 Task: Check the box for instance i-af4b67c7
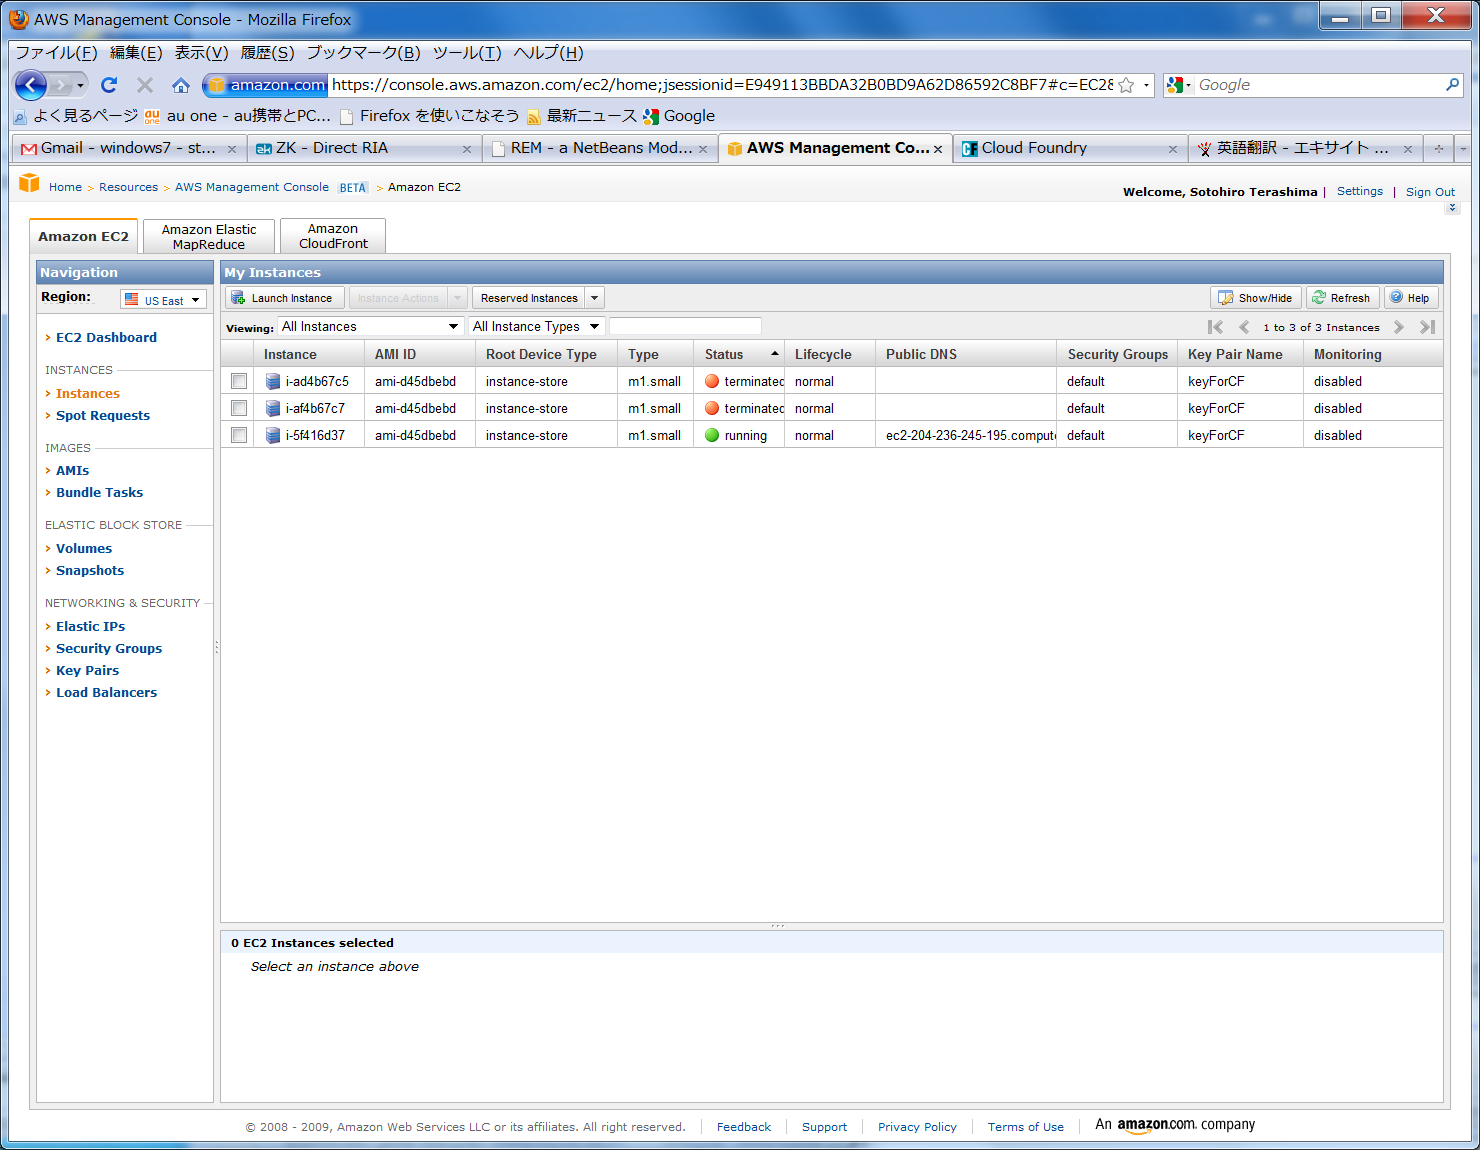239,408
